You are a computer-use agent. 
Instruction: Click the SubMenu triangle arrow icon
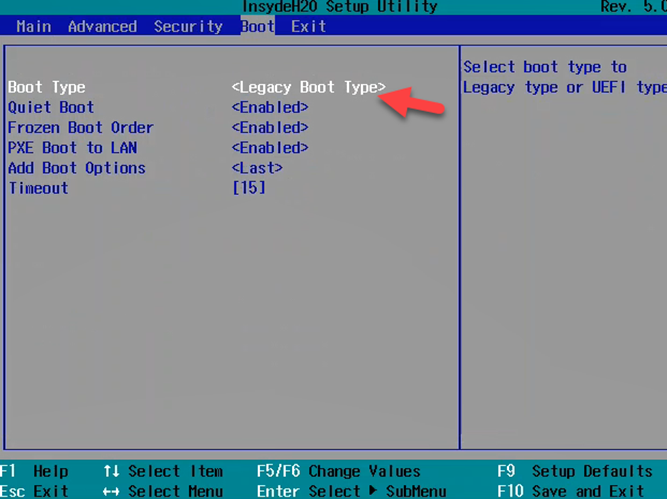coord(374,491)
